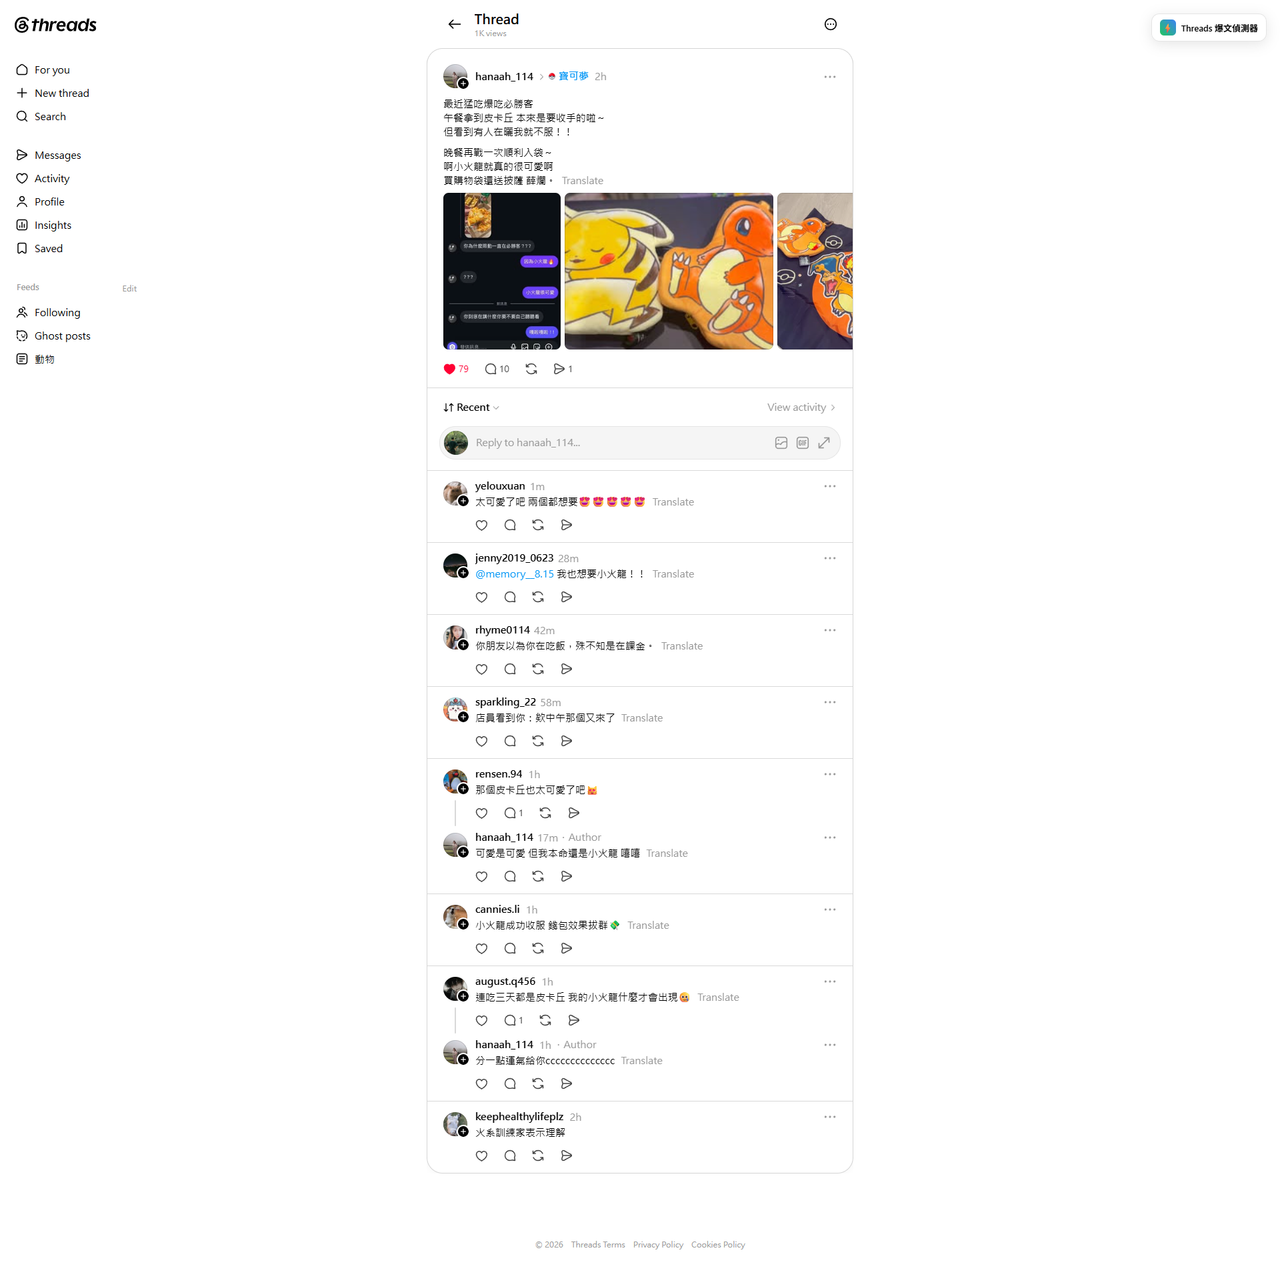Open more options for yelouxuan's comment
The image size is (1280, 1267).
pos(830,486)
